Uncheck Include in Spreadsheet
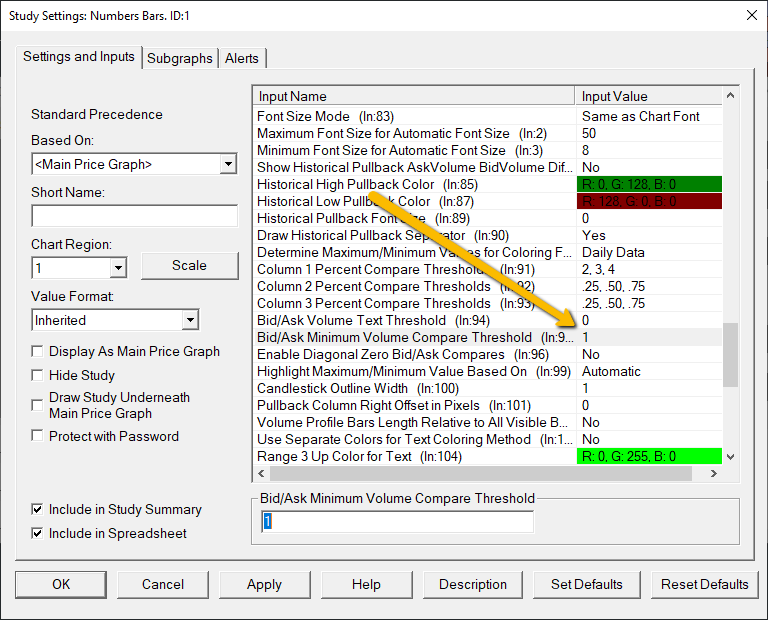Screen dimensions: 768x620 point(37,533)
